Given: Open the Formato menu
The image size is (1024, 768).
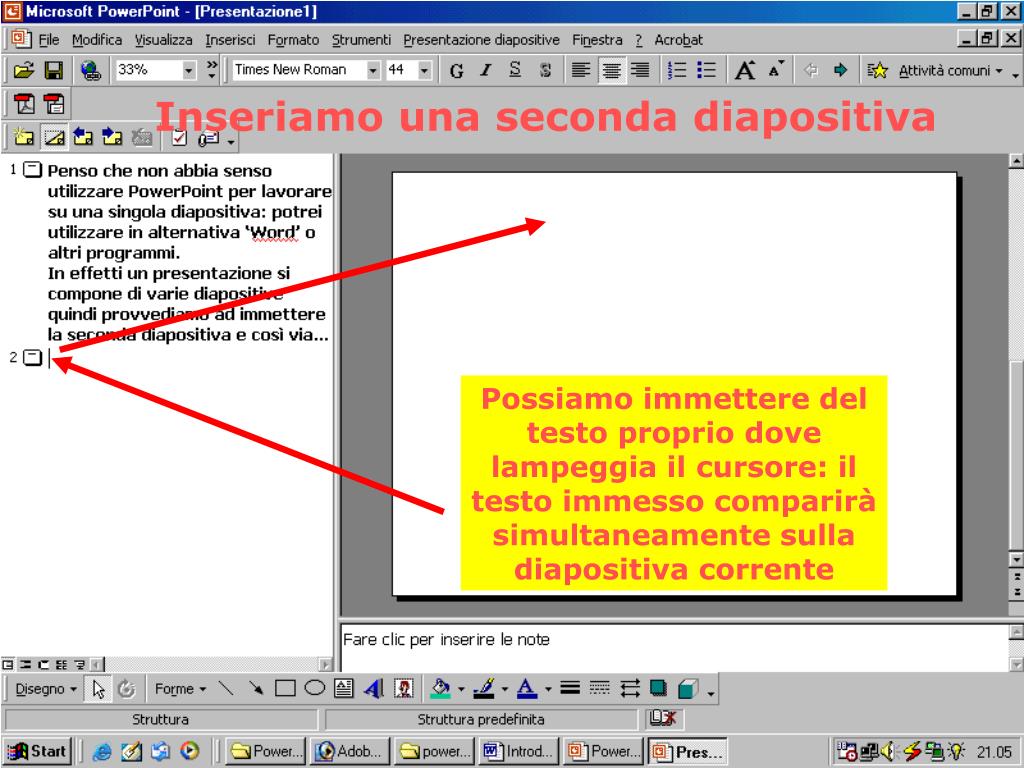Looking at the screenshot, I should coord(293,40).
